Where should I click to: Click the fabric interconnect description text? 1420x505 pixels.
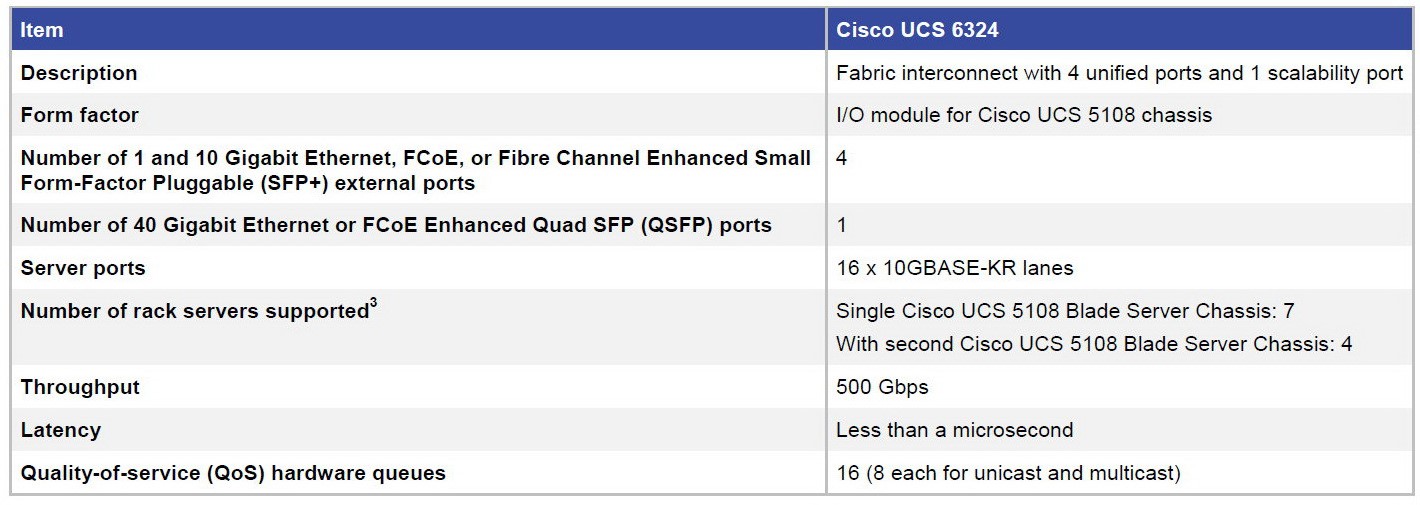tap(1120, 73)
